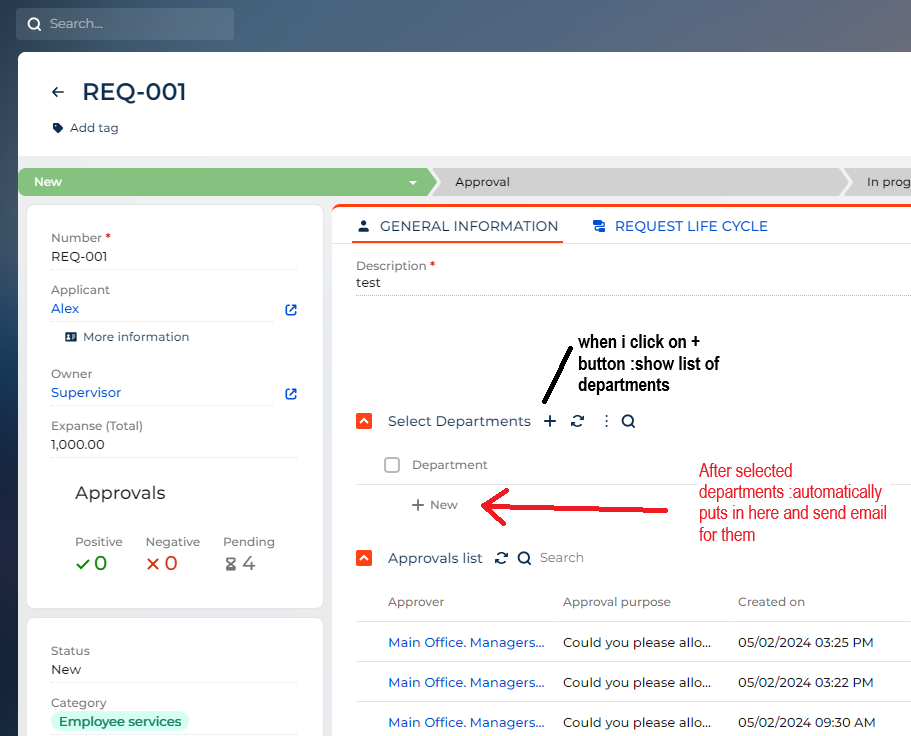
Task: Refresh the Approvals list
Action: pos(501,558)
